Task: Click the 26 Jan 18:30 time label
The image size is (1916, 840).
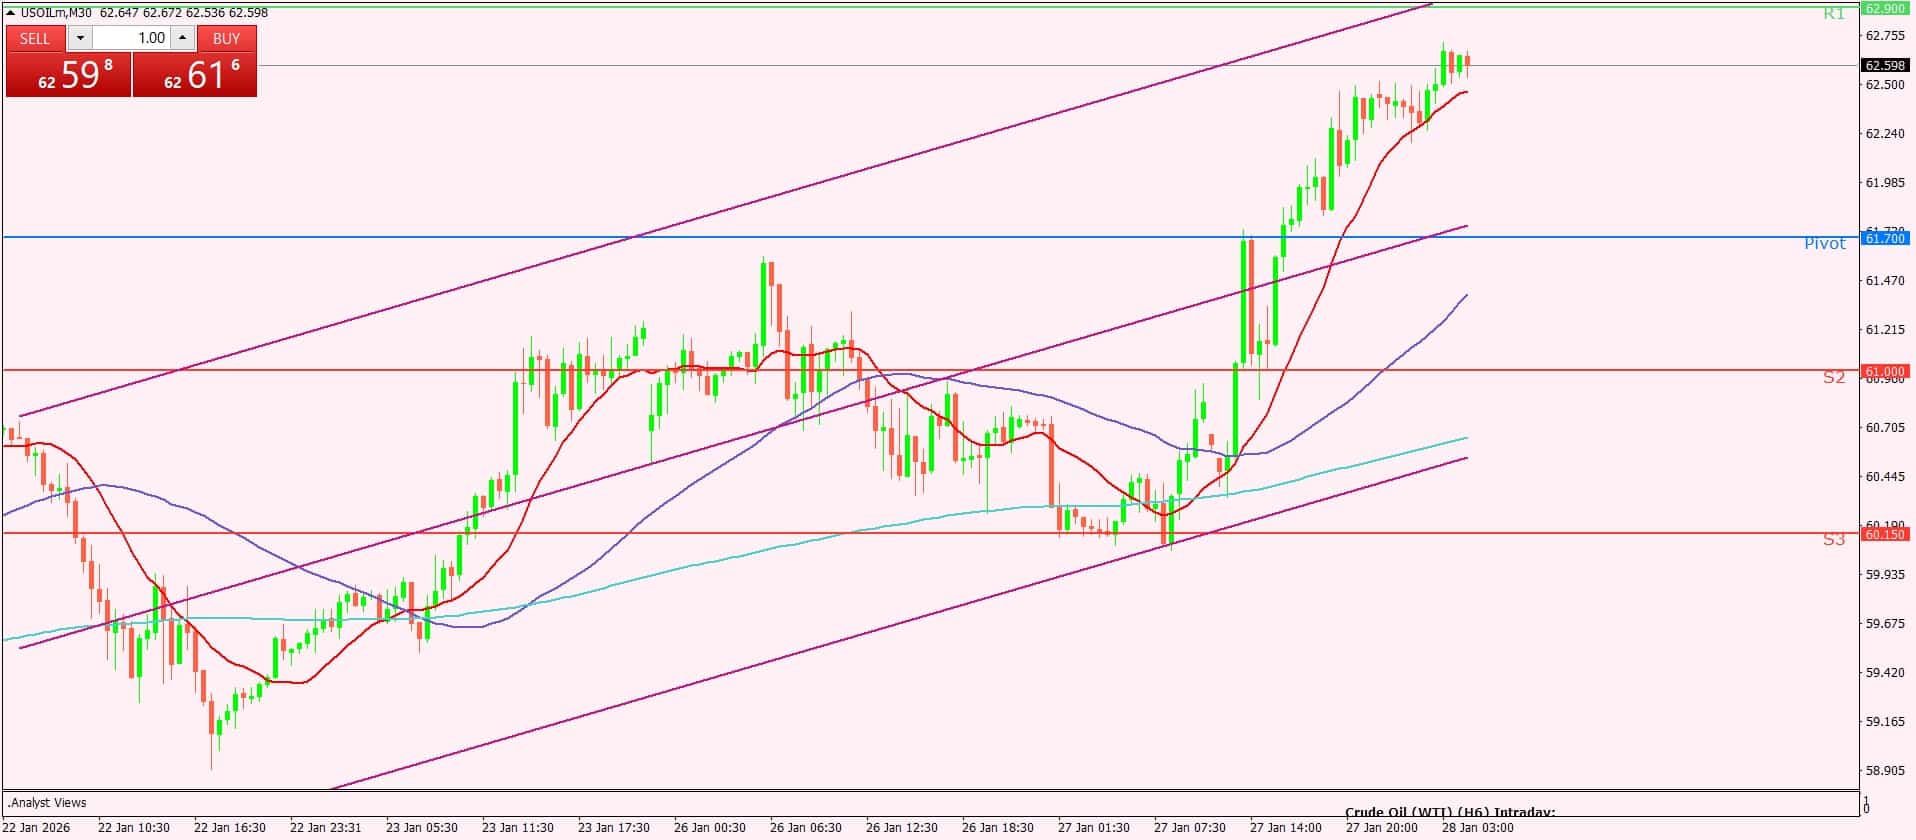Action: click(998, 828)
